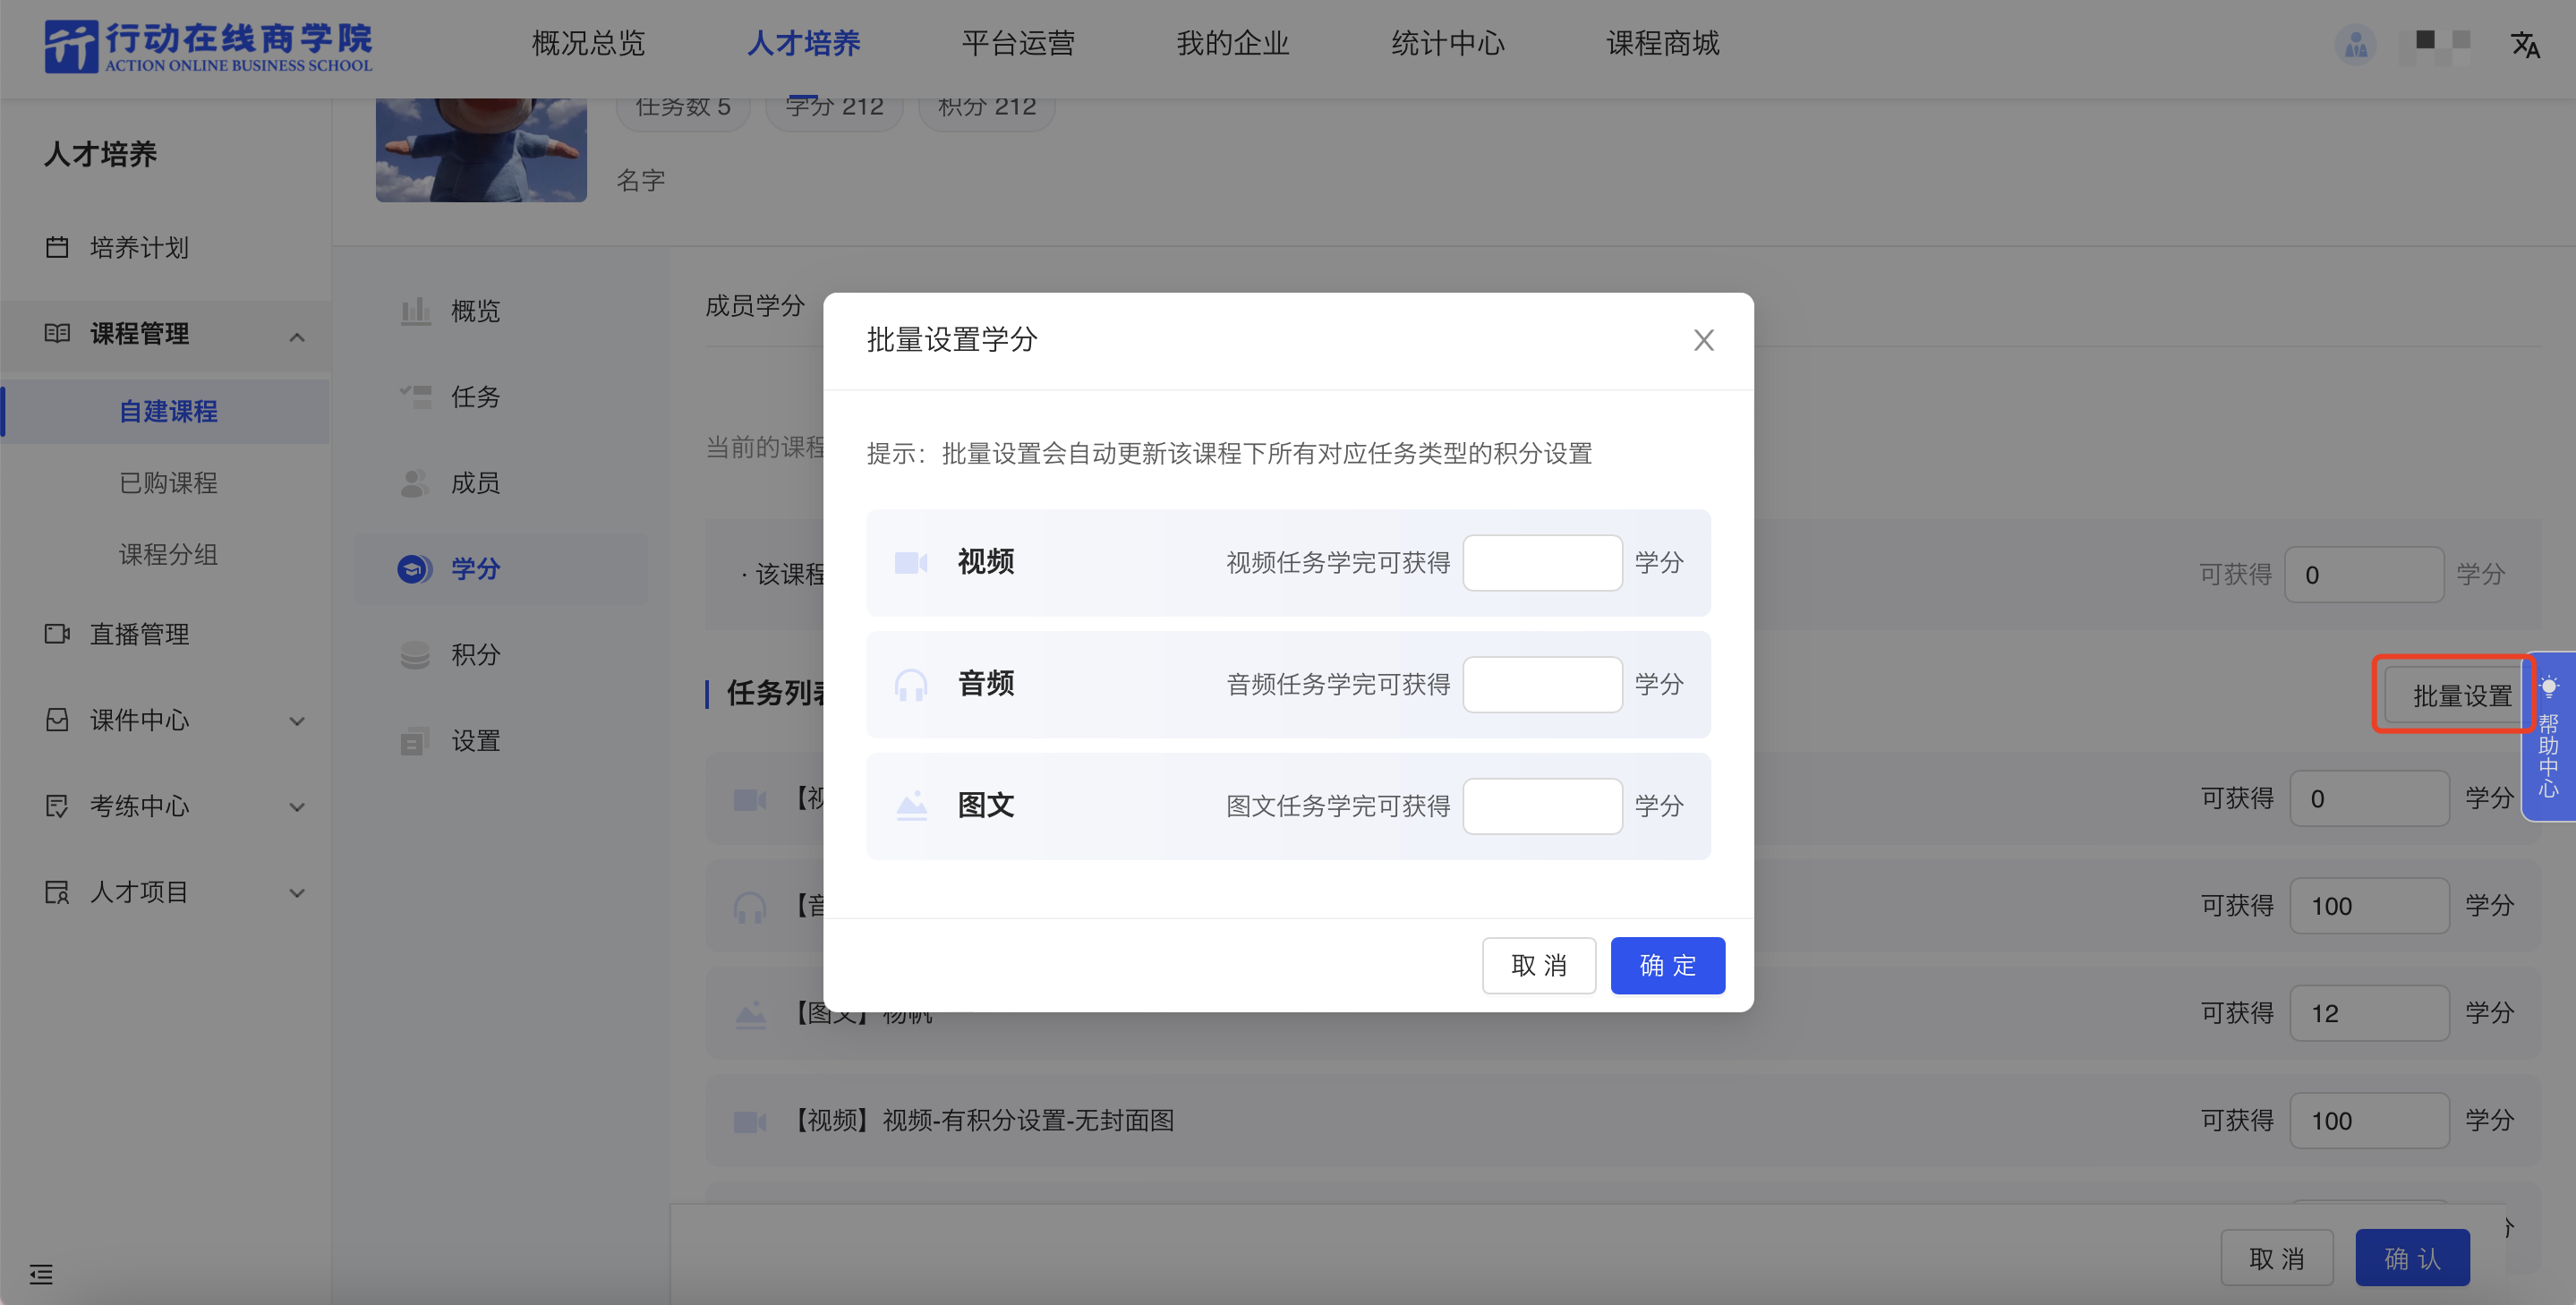2576x1305 pixels.
Task: Toggle sidebar collapse icon at bottom left
Action: (41, 1274)
